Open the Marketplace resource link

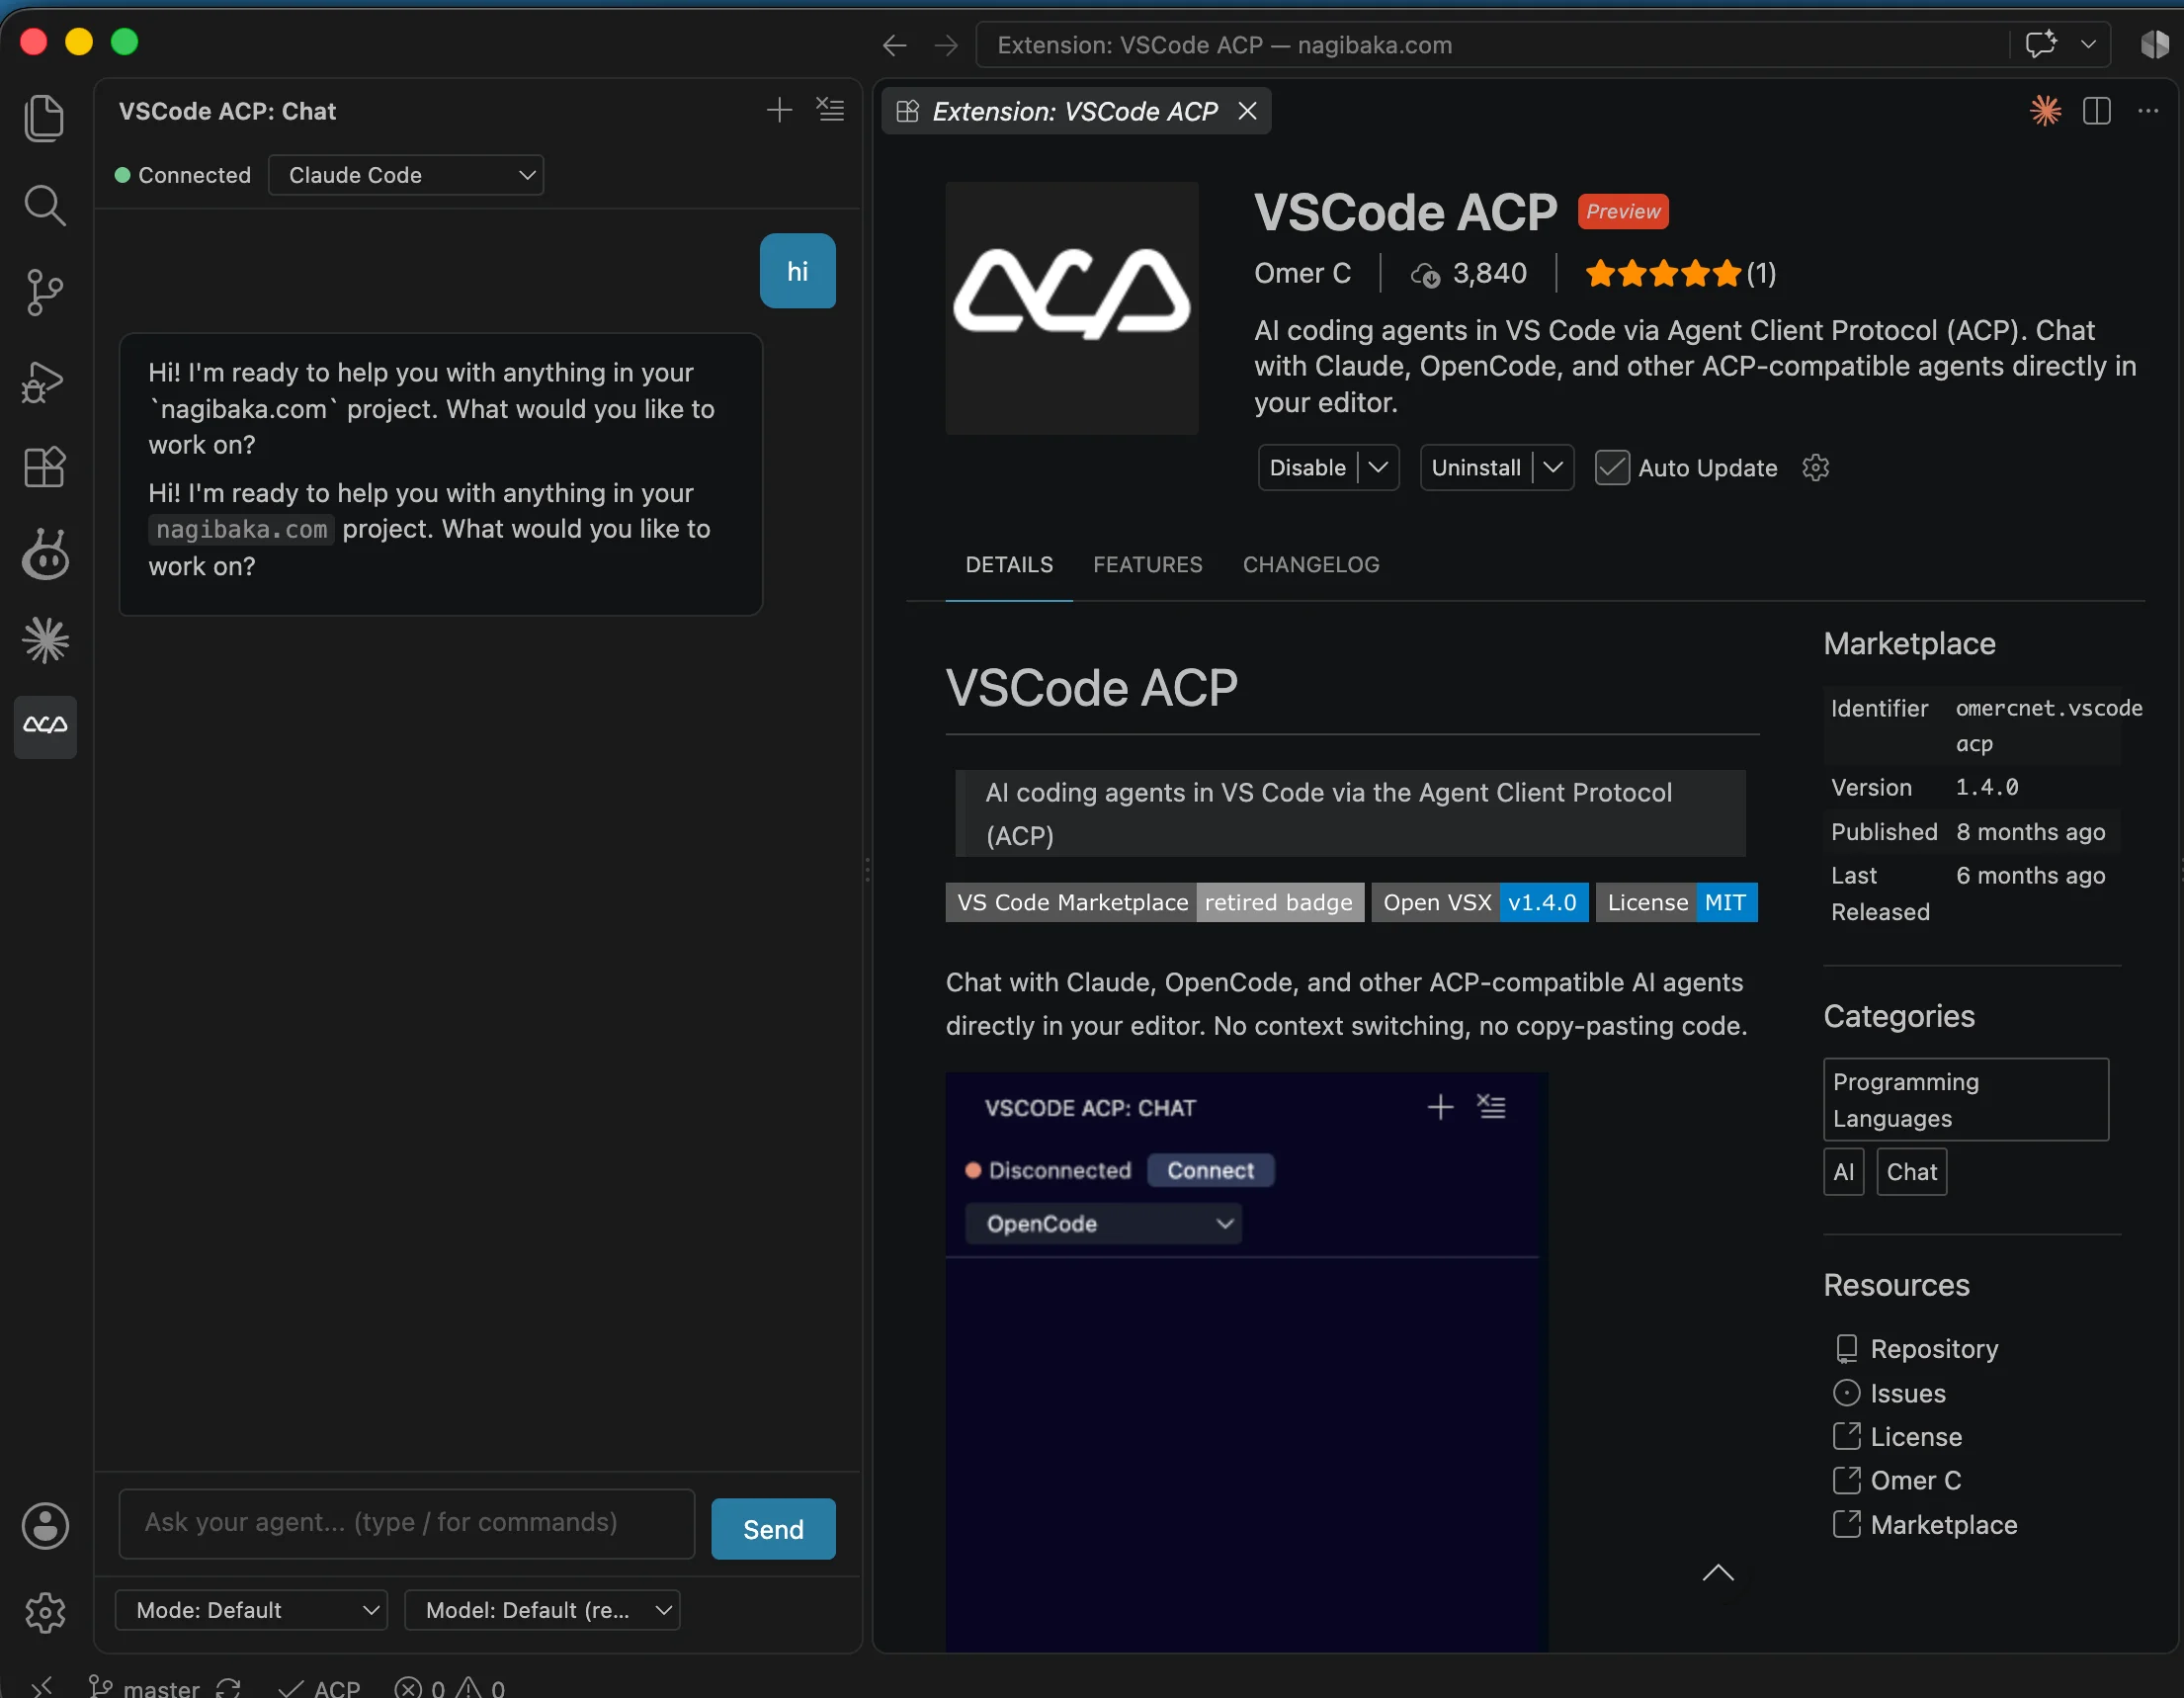[x=1926, y=1524]
